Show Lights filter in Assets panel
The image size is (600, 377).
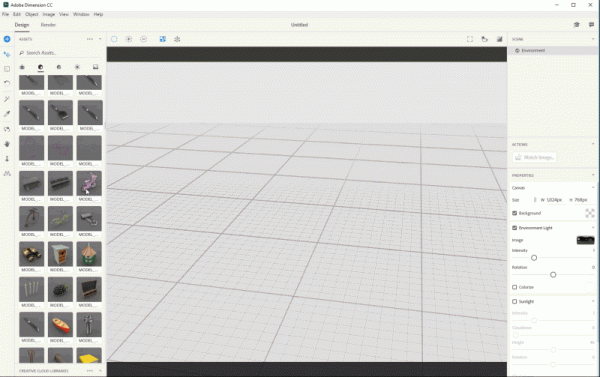point(77,67)
